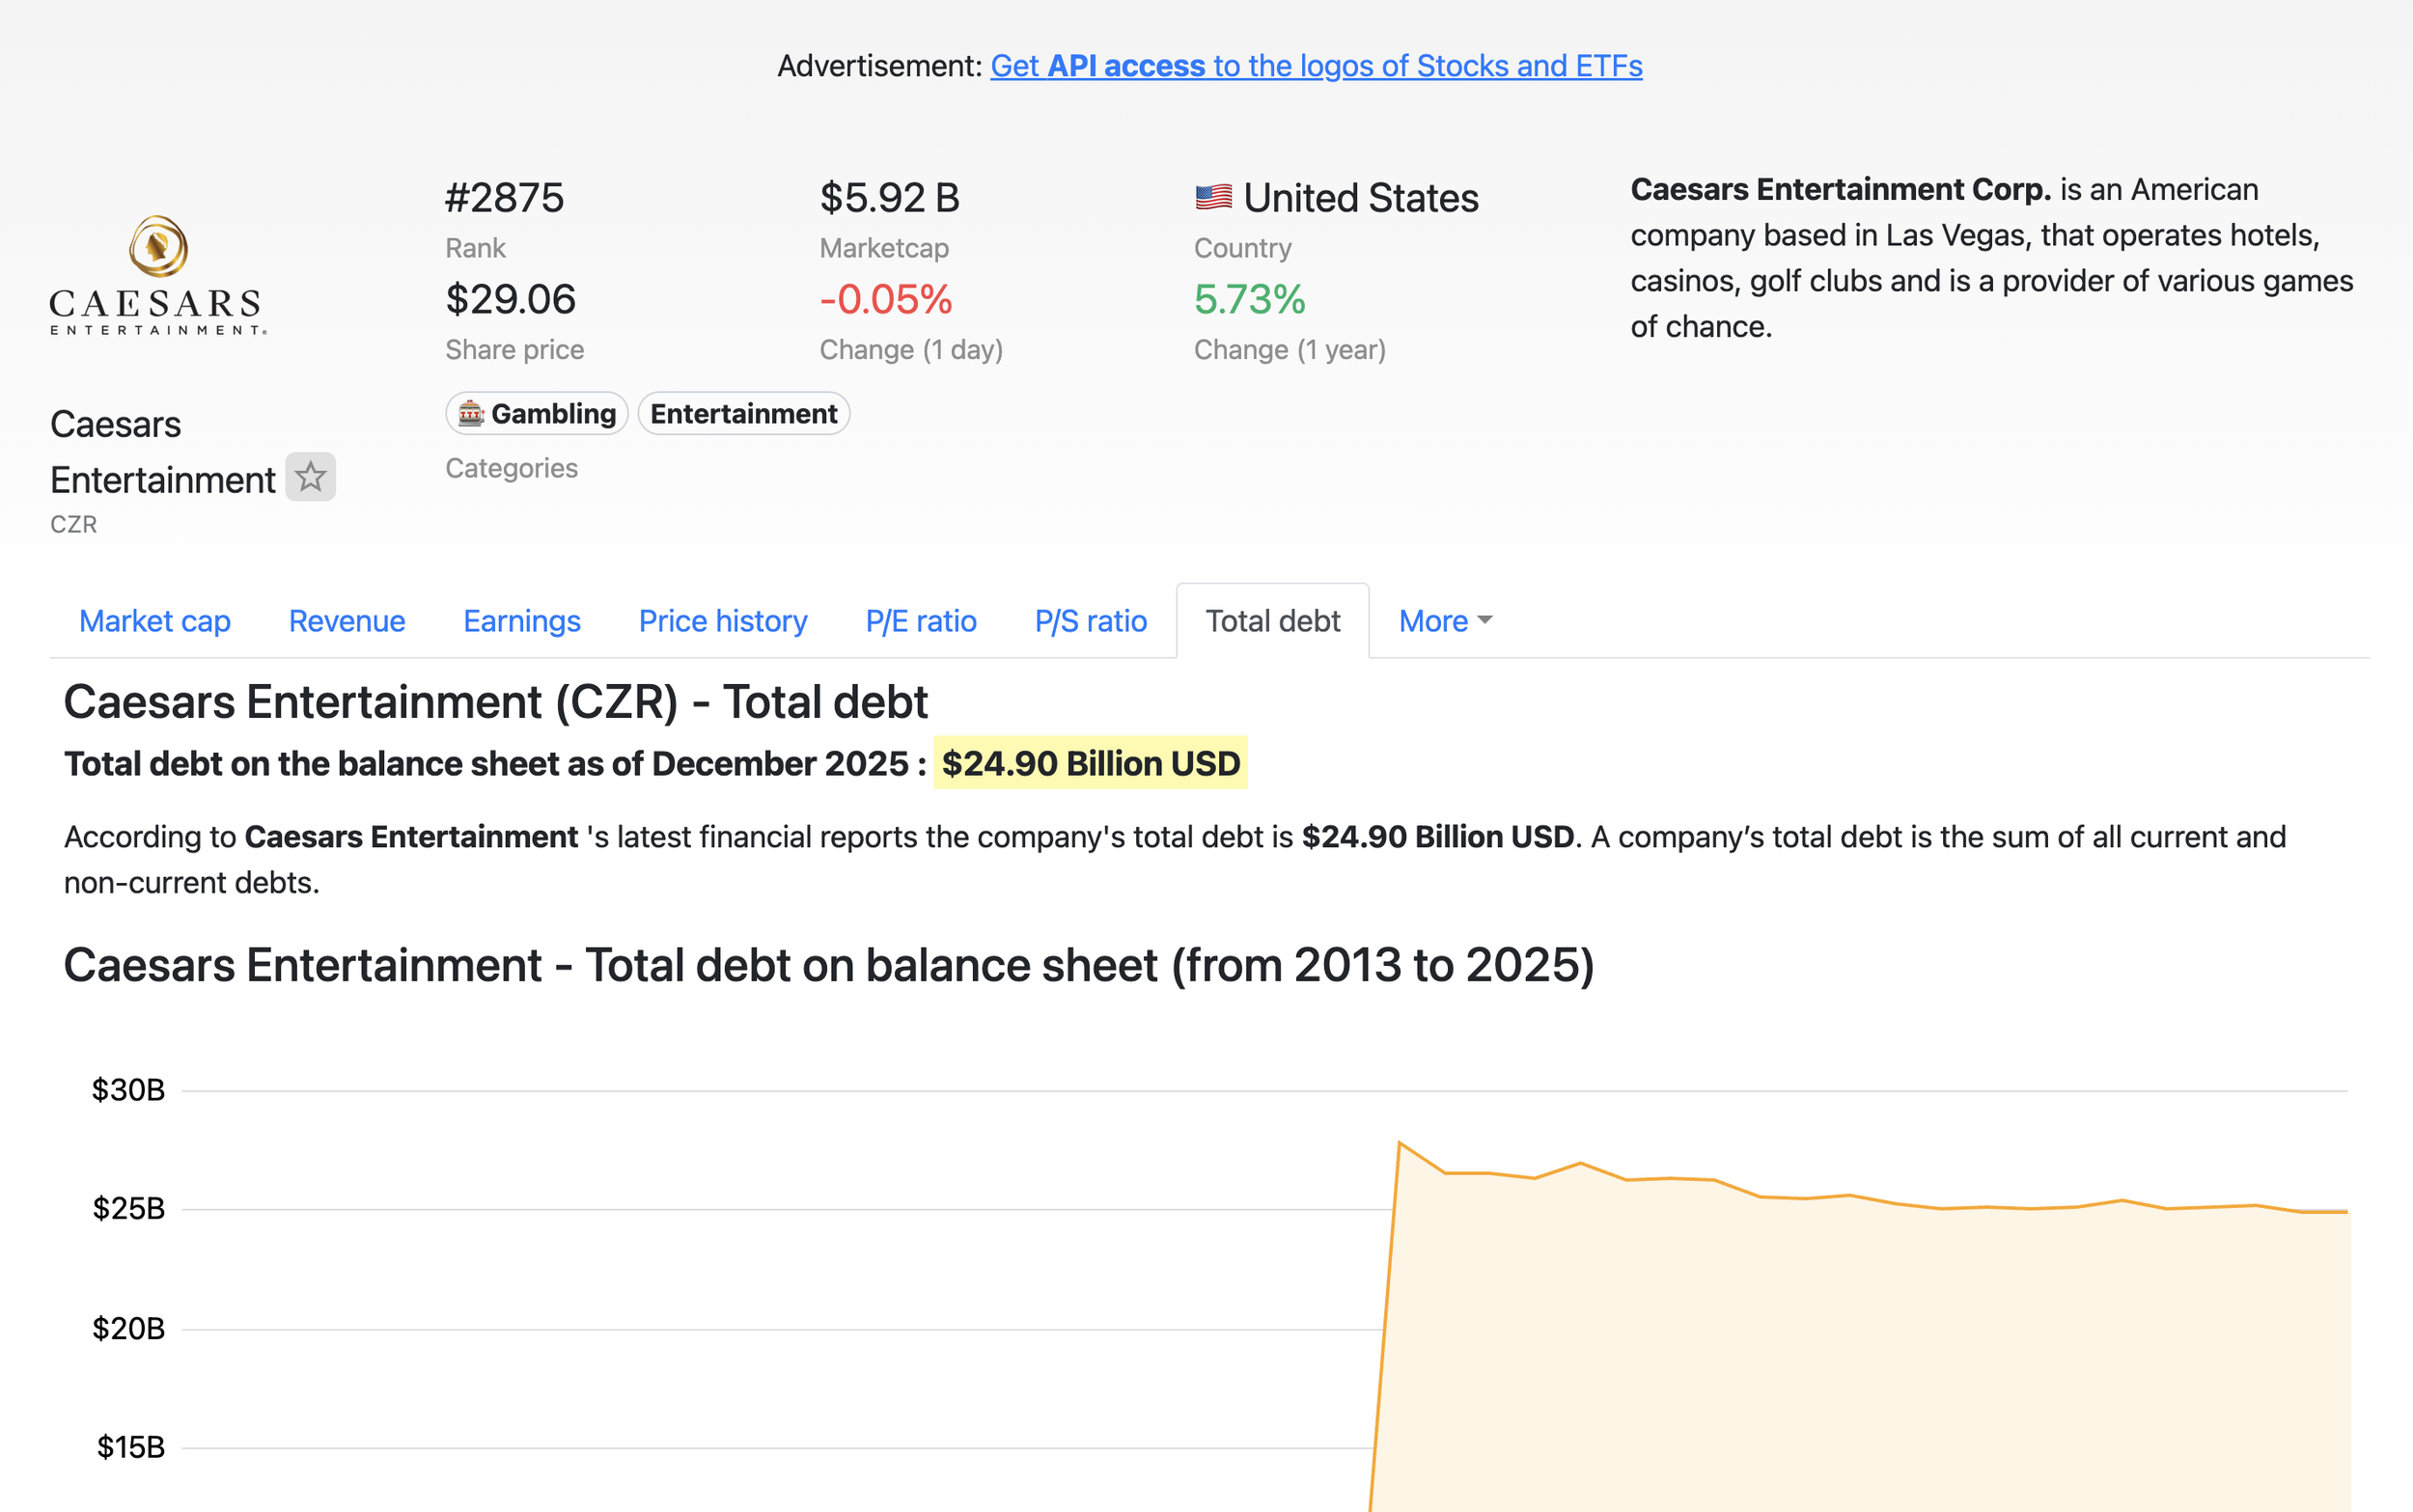This screenshot has width=2413, height=1512.
Task: Select the P/S ratio tab
Action: pyautogui.click(x=1091, y=621)
